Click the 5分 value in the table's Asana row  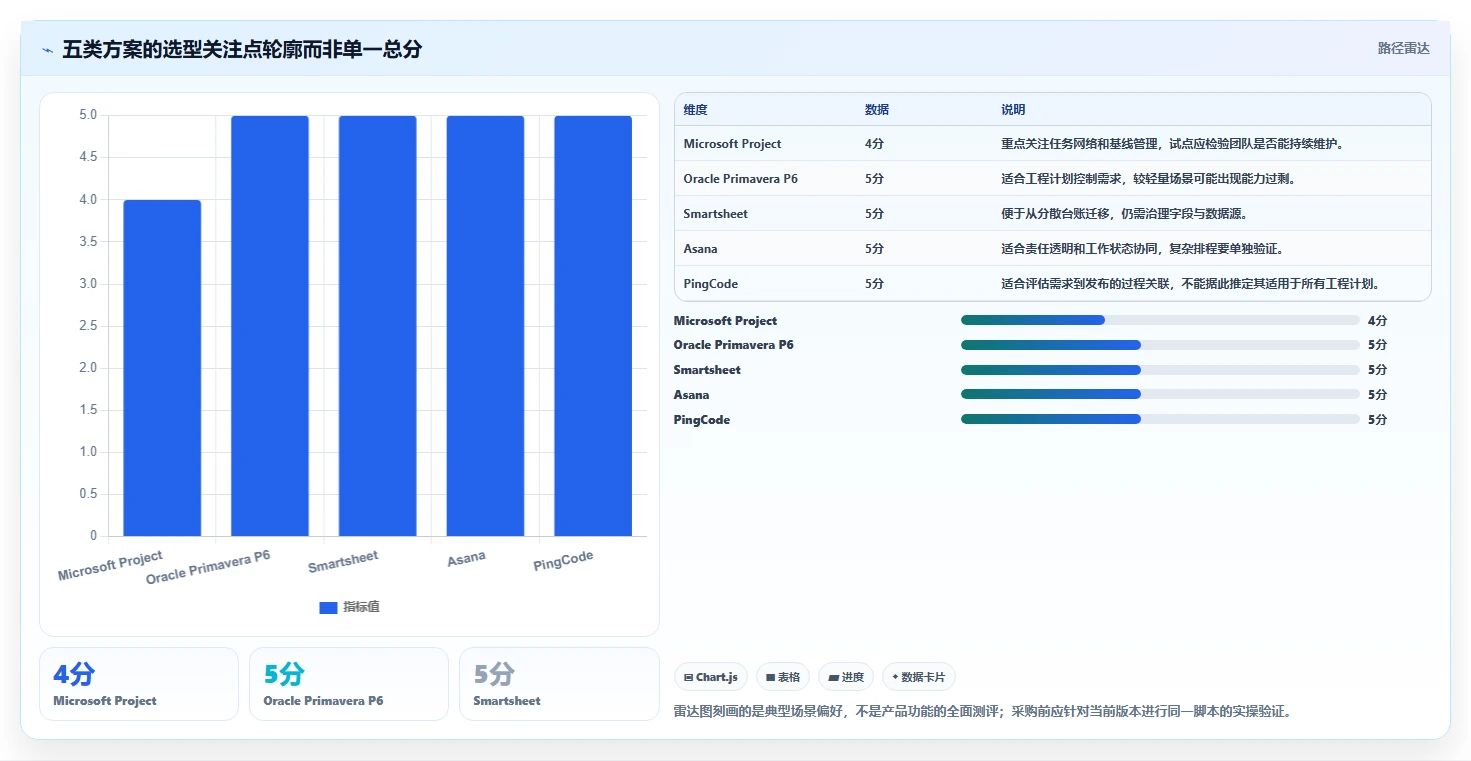(x=874, y=249)
